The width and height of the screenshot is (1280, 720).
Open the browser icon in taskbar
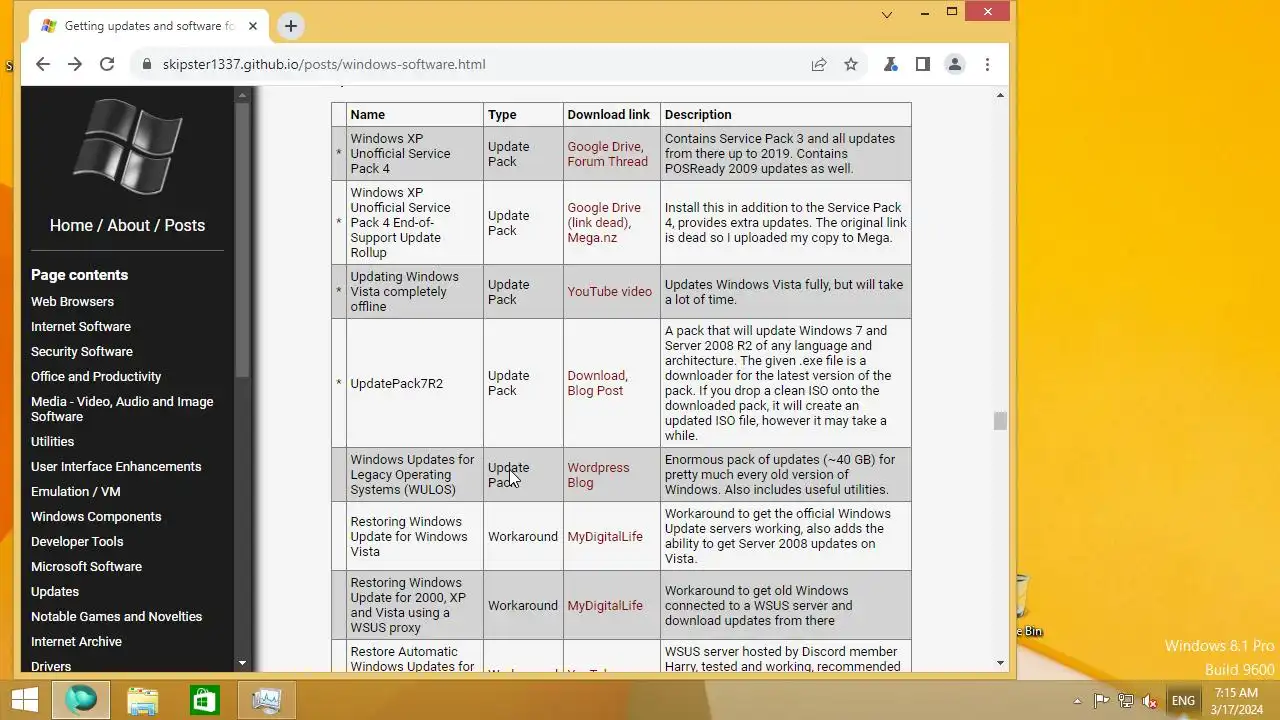(81, 699)
